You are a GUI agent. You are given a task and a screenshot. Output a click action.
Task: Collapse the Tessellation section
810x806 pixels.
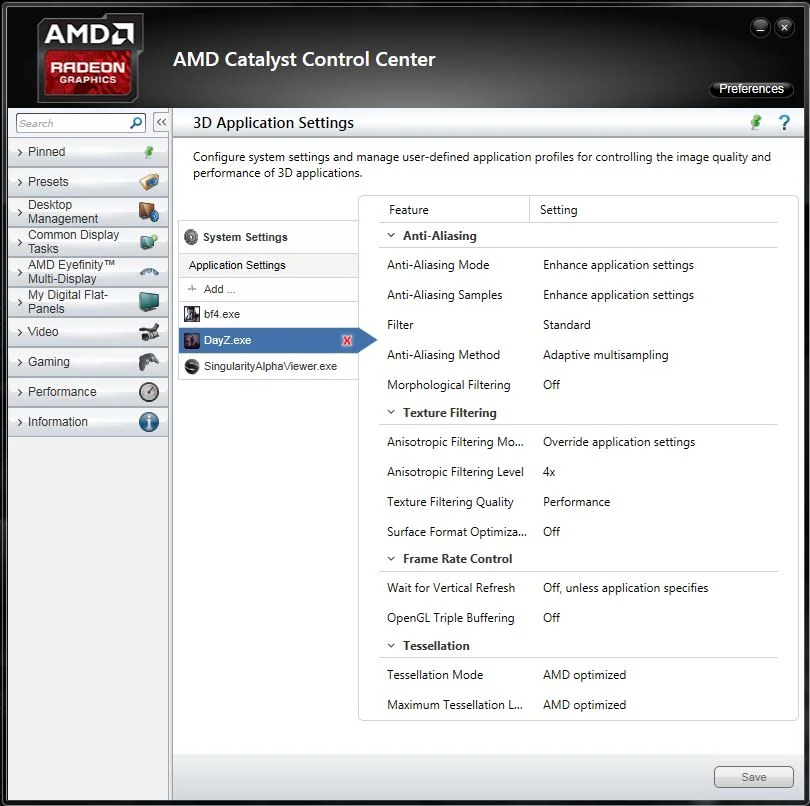pos(391,645)
